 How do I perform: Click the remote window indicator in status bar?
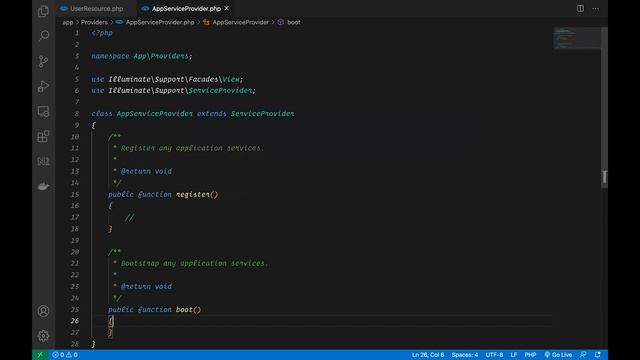pos(40,355)
